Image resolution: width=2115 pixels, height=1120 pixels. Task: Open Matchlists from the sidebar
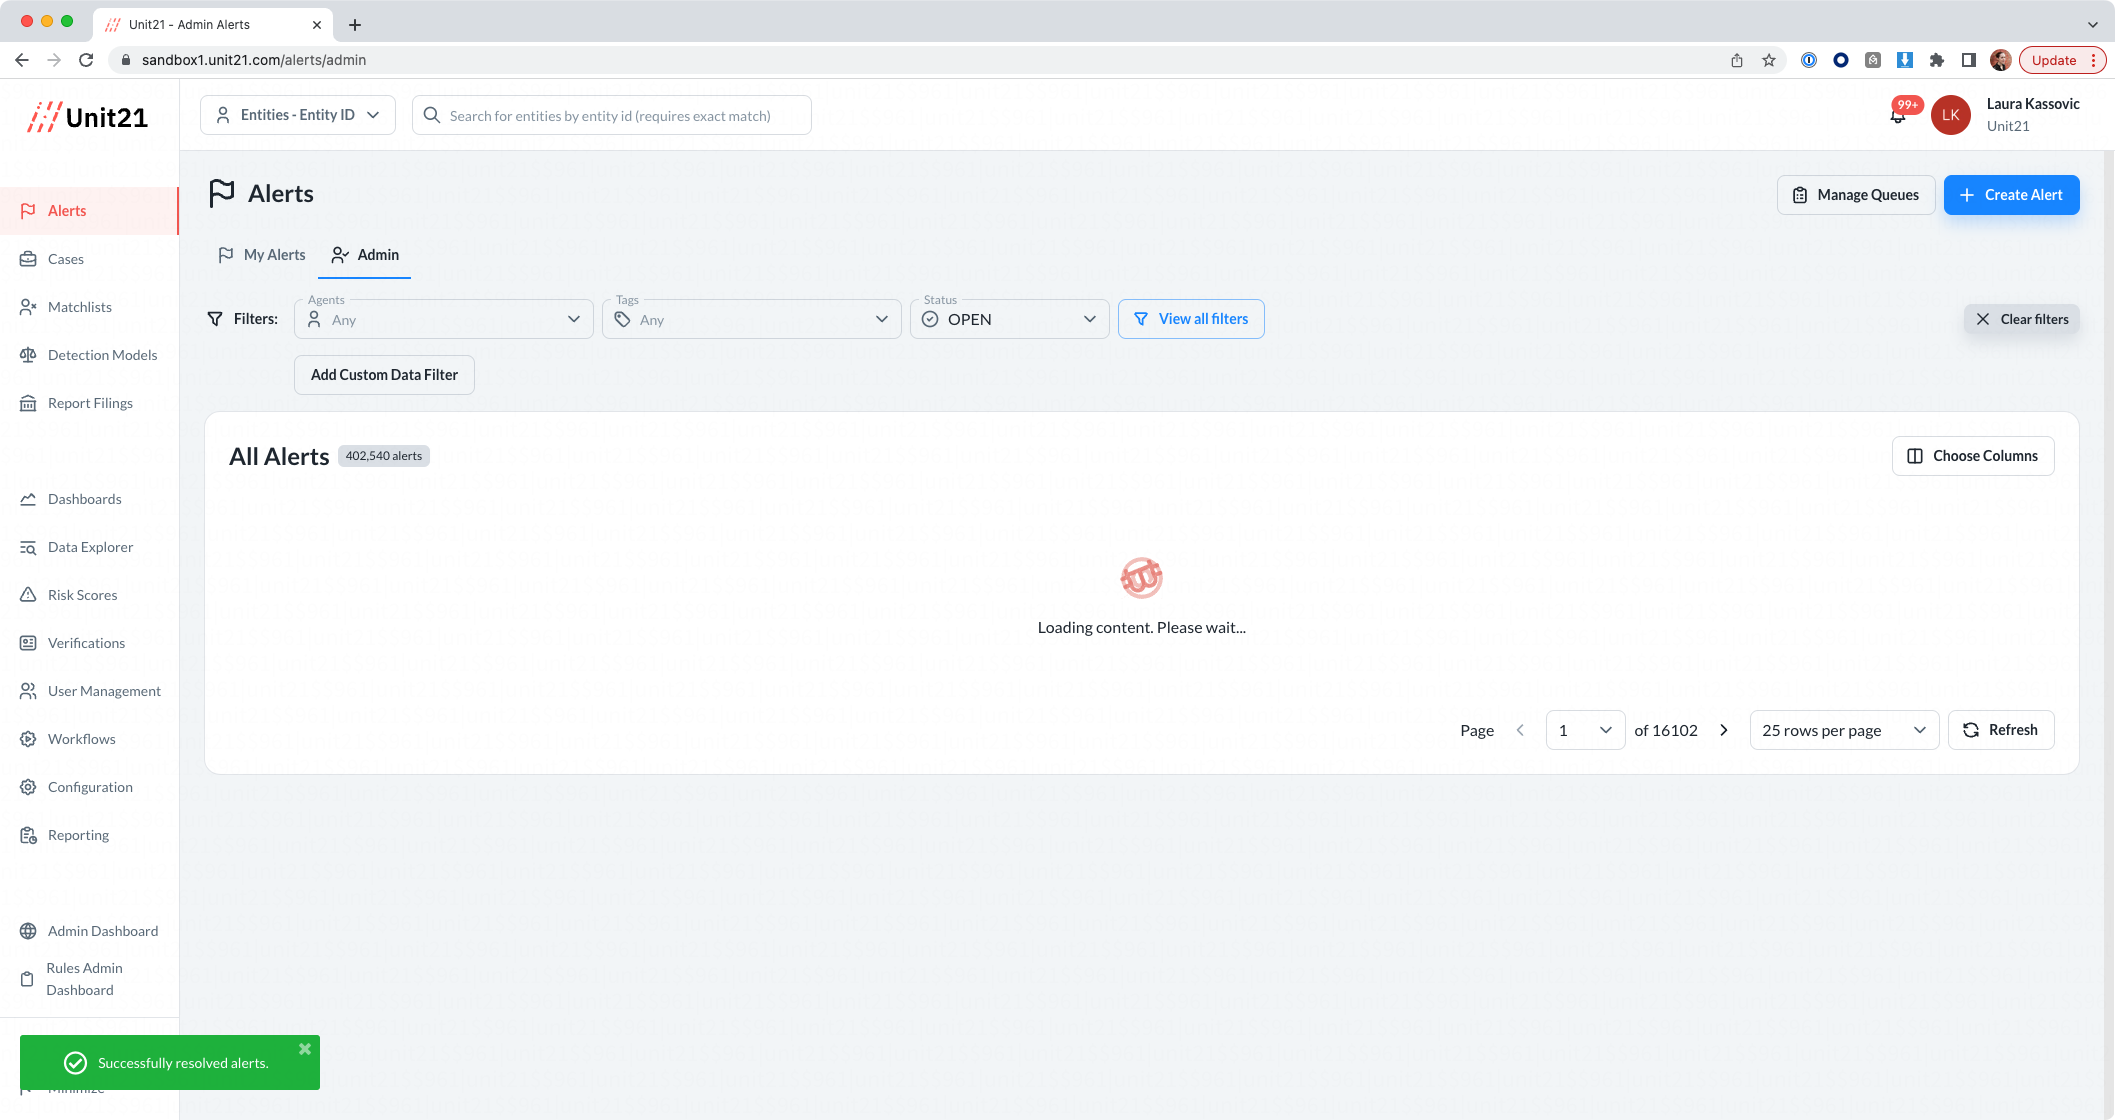pos(80,307)
